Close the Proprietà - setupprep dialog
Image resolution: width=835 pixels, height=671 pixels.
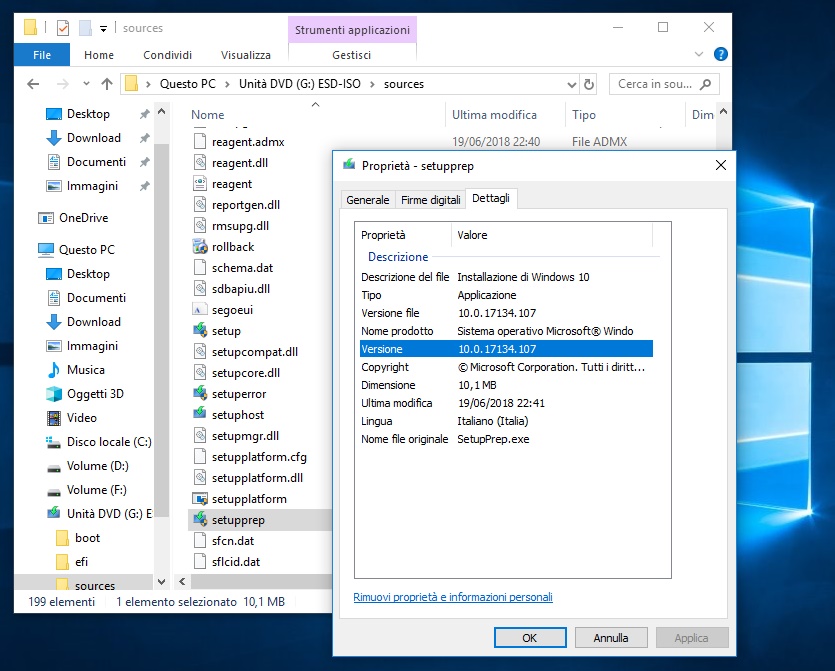point(721,166)
